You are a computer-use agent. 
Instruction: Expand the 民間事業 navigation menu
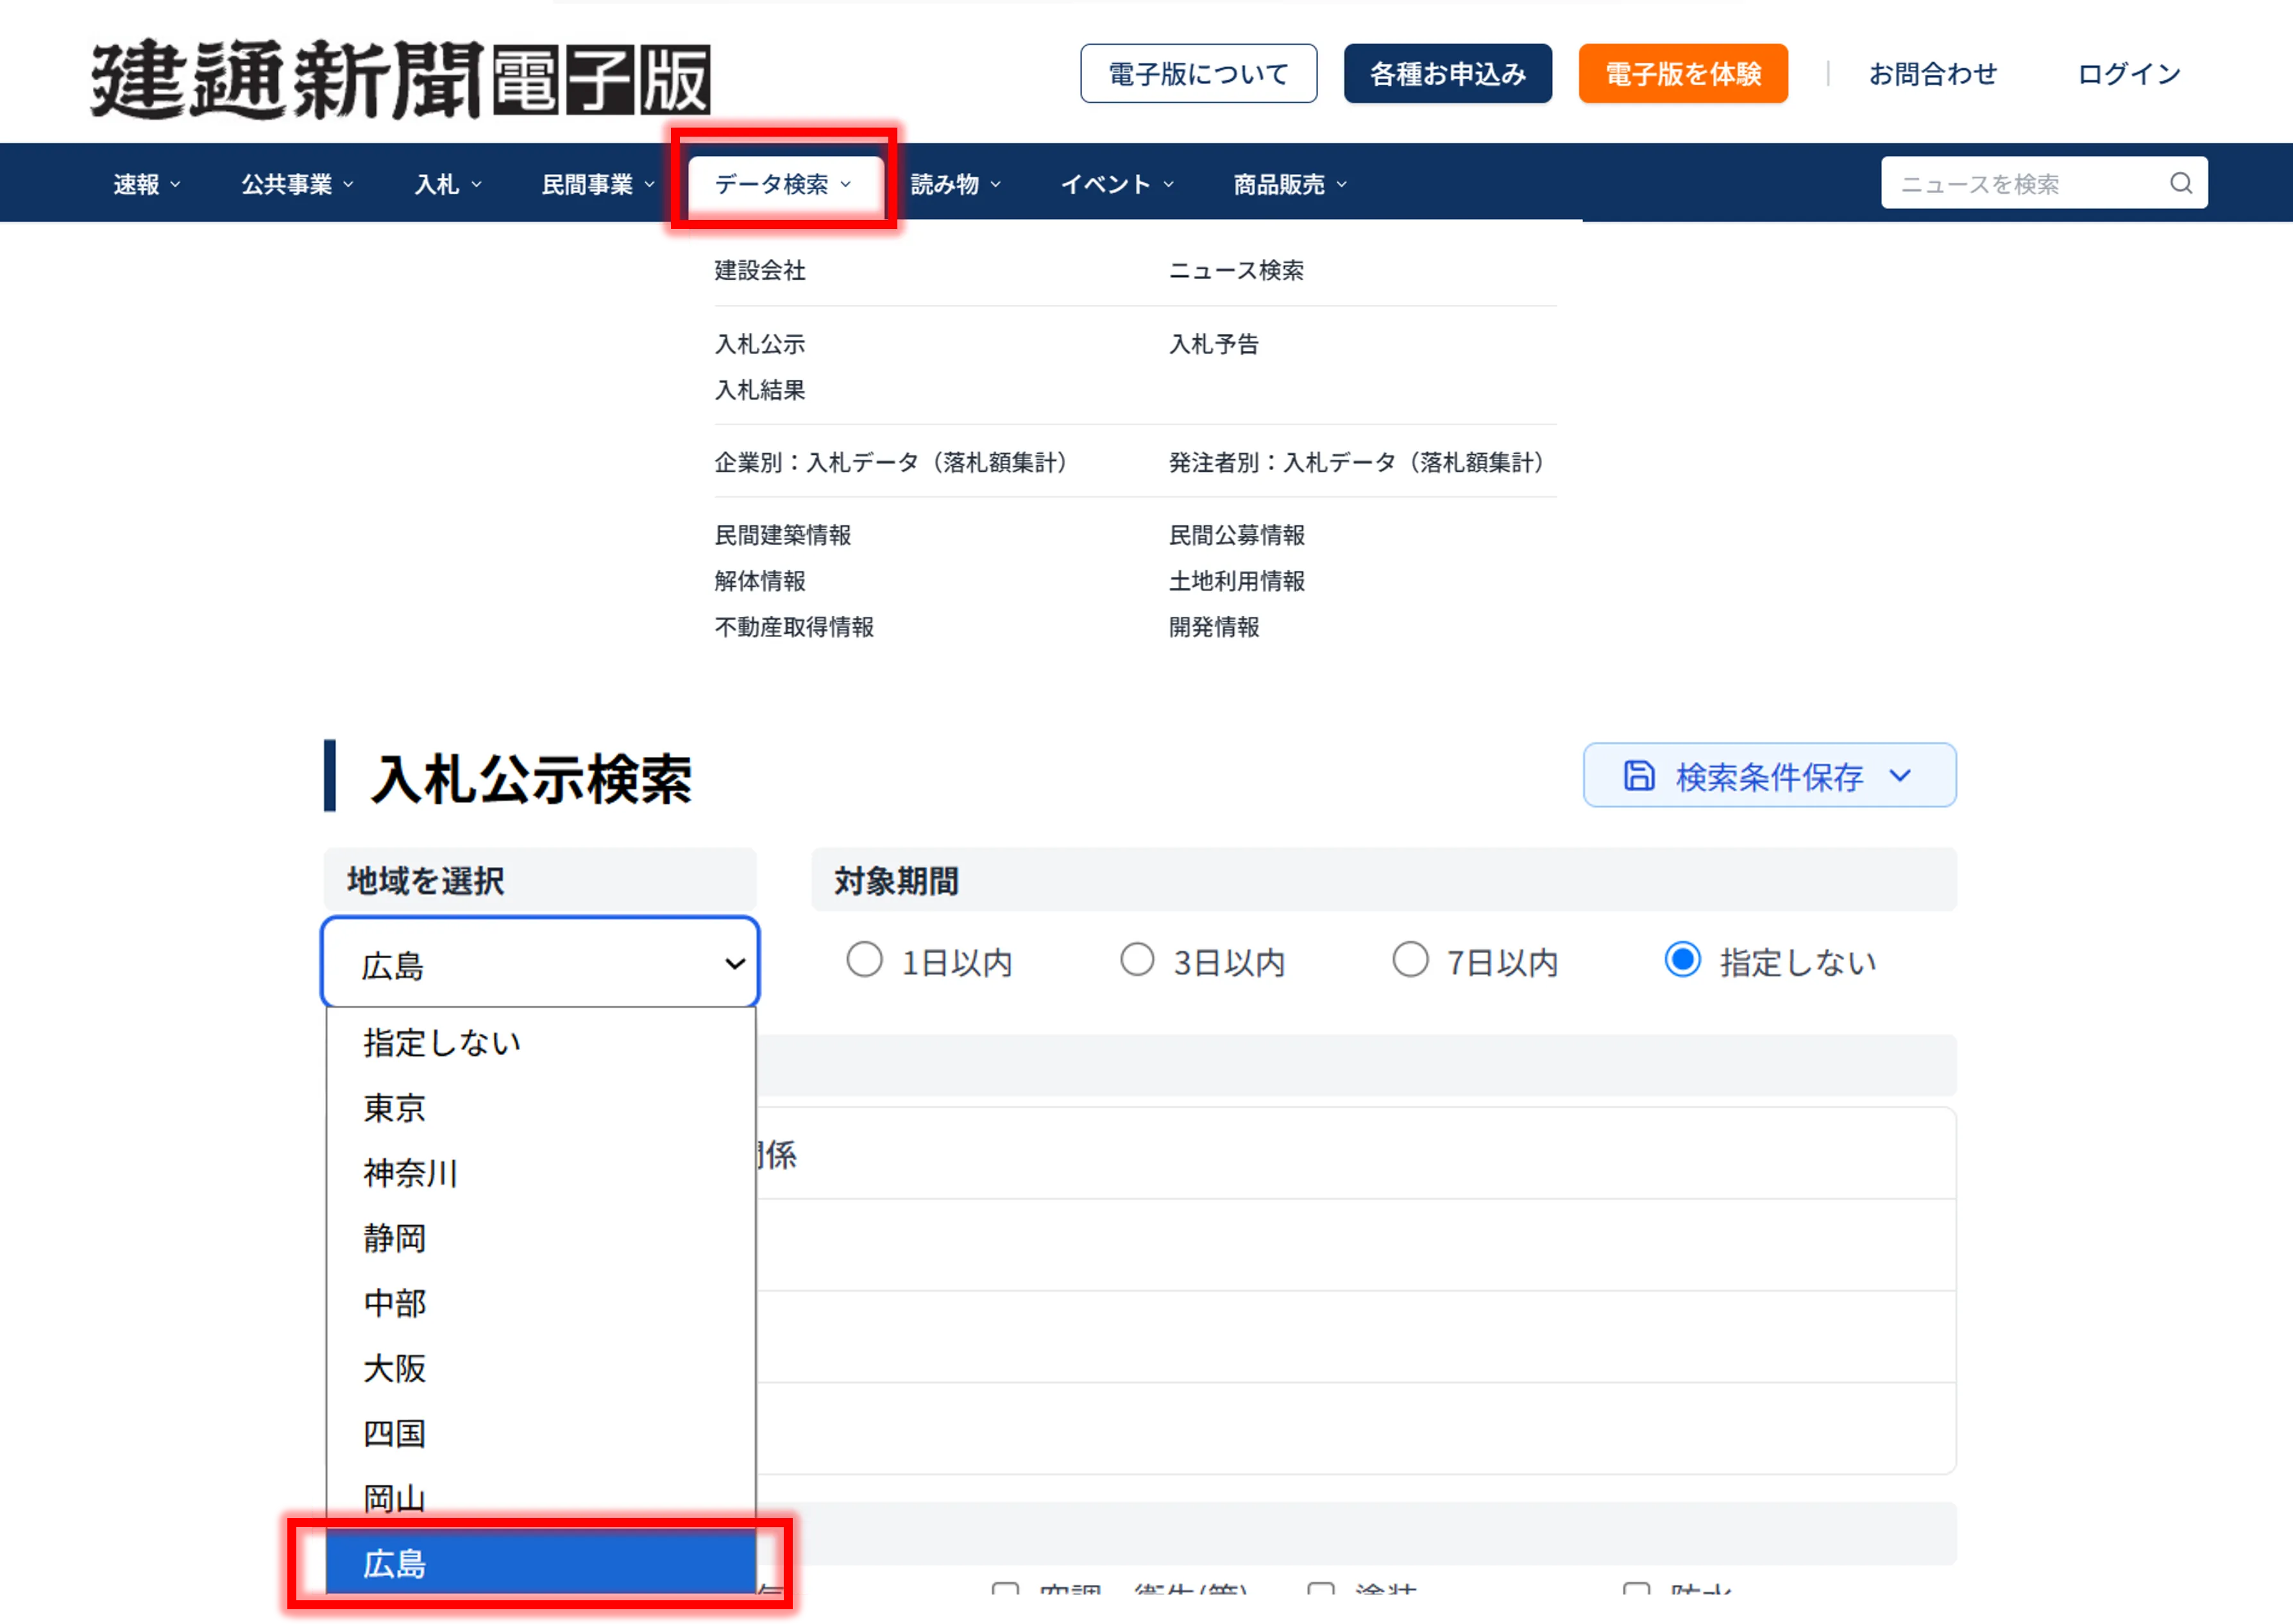[598, 185]
